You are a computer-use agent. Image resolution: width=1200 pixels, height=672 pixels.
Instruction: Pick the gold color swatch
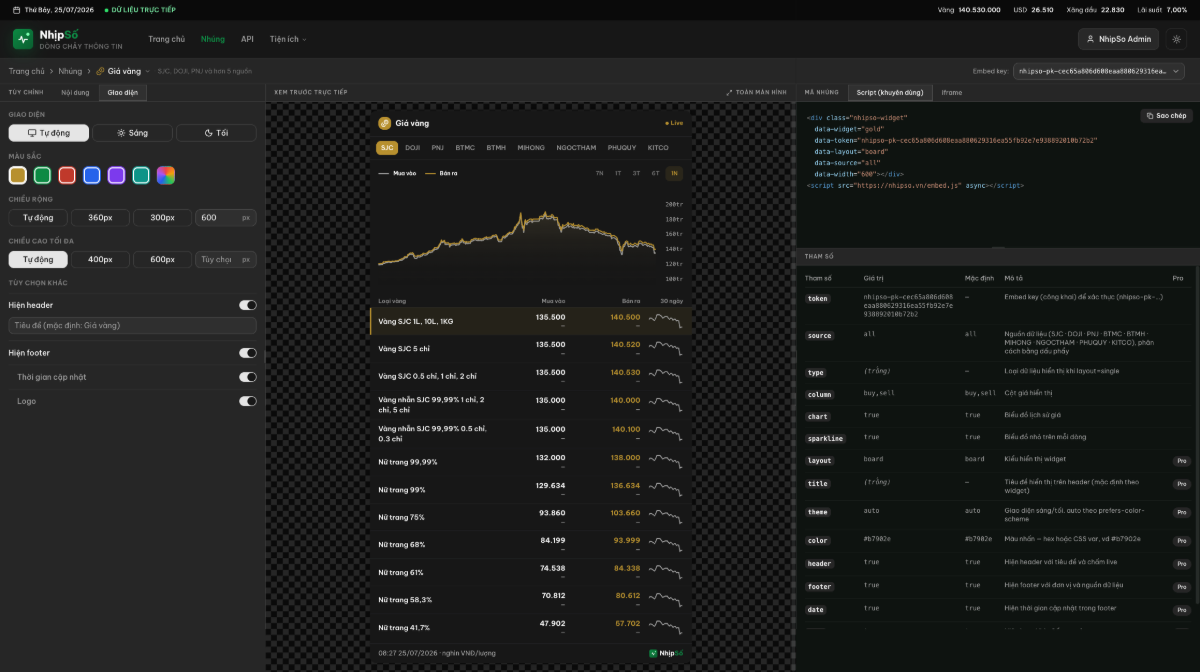coord(17,175)
